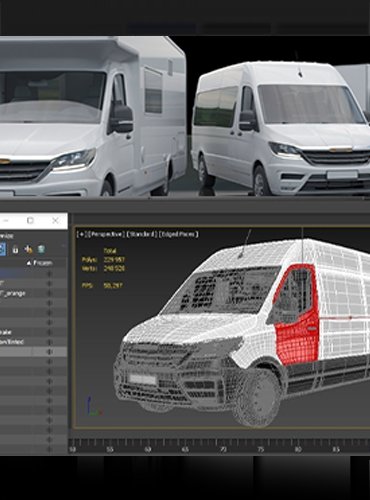Open the [+] viewport general menu

pyautogui.click(x=82, y=234)
